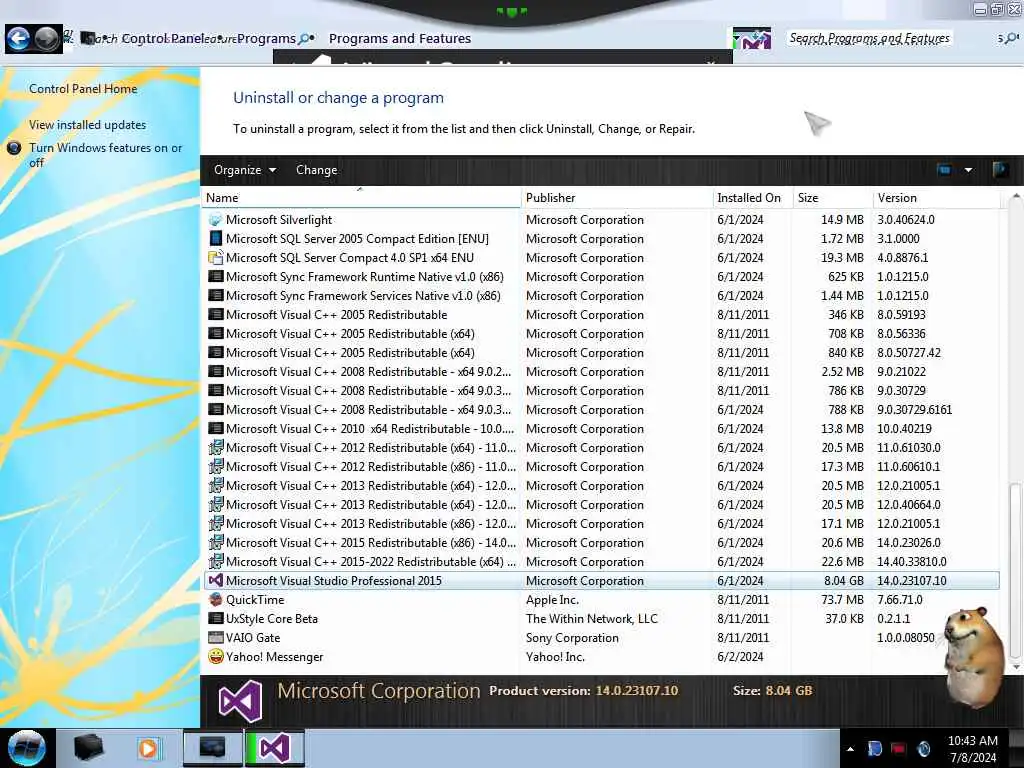The width and height of the screenshot is (1024, 768).
Task: Click Apple Inc. publisher cell
Action: [x=552, y=600]
